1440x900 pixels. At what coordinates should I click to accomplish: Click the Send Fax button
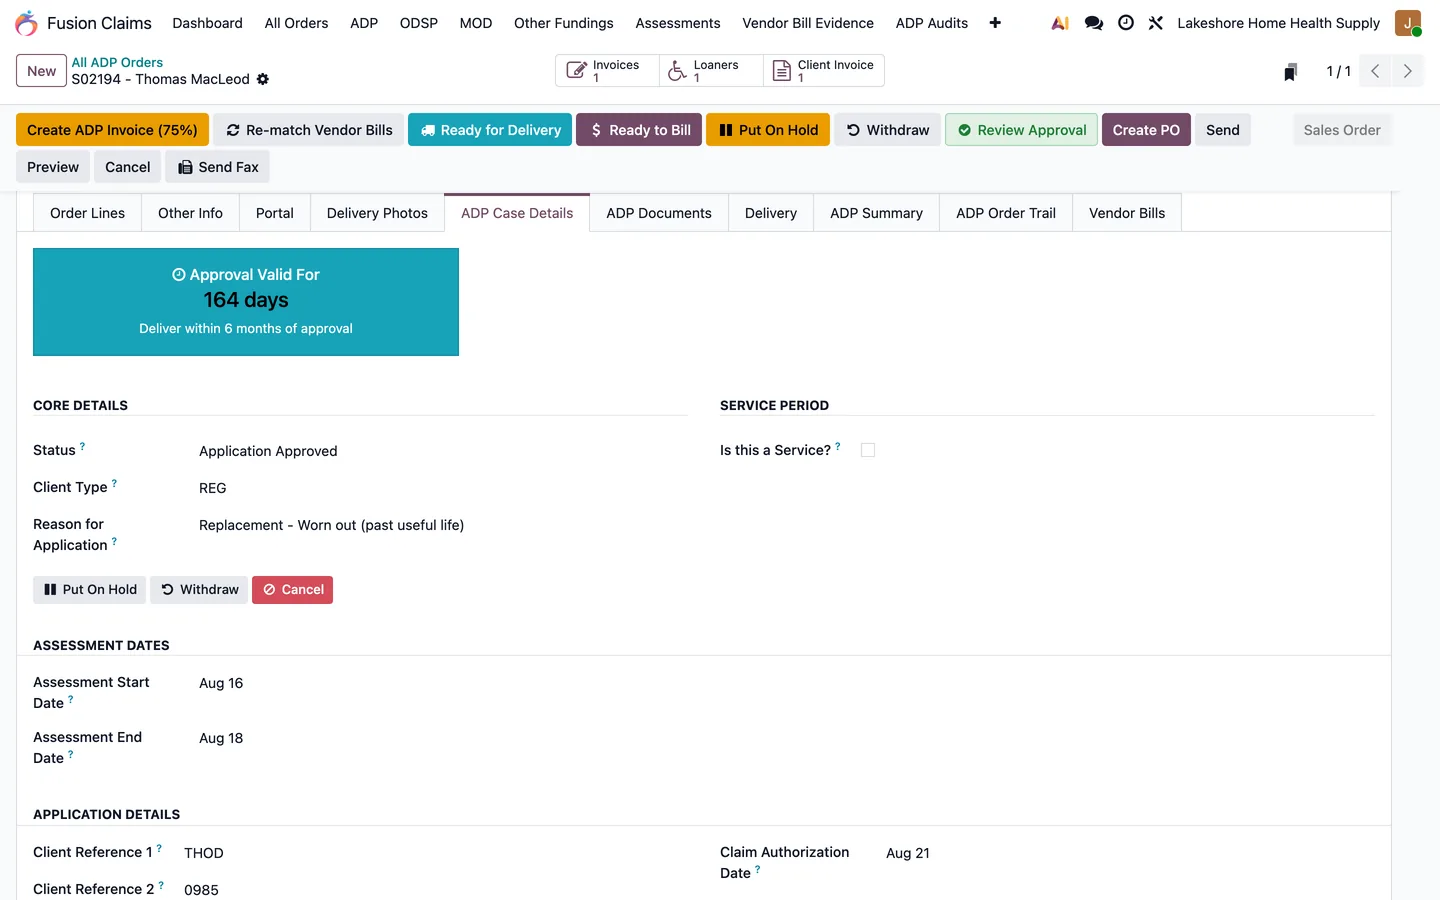tap(217, 167)
